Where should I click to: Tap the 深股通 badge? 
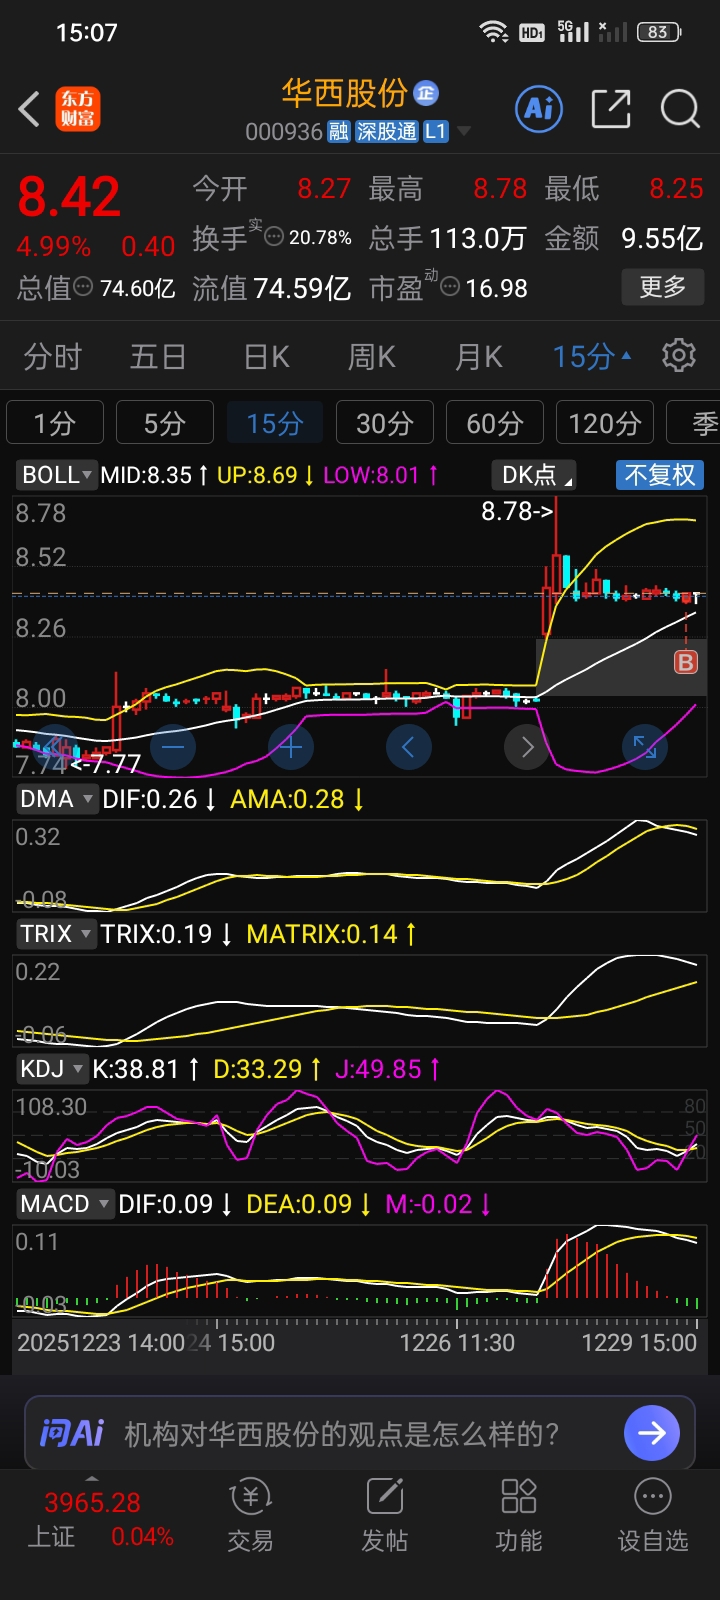click(387, 132)
